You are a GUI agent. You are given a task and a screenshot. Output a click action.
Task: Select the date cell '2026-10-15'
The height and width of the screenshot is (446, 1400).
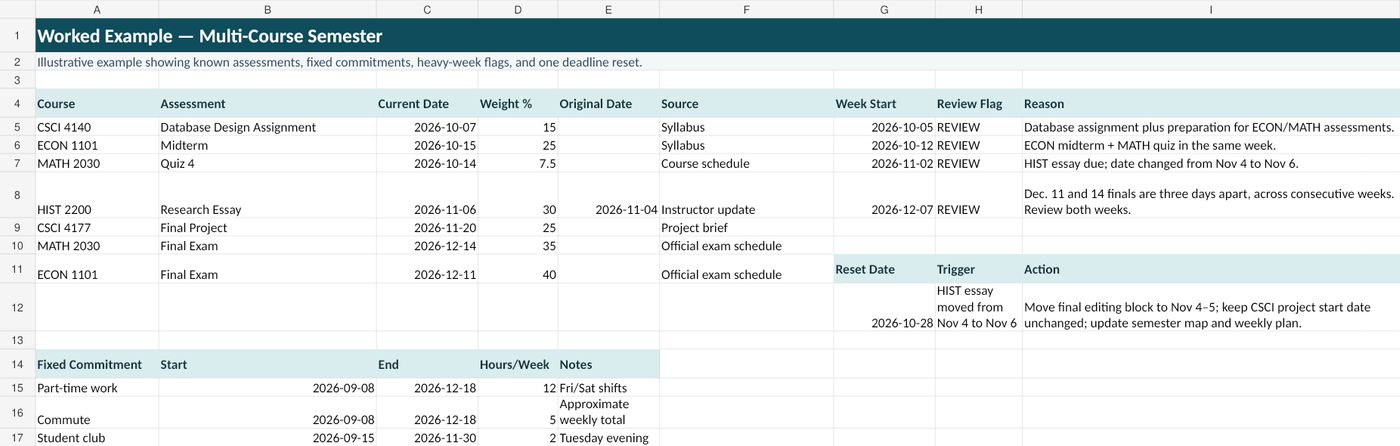pyautogui.click(x=427, y=145)
